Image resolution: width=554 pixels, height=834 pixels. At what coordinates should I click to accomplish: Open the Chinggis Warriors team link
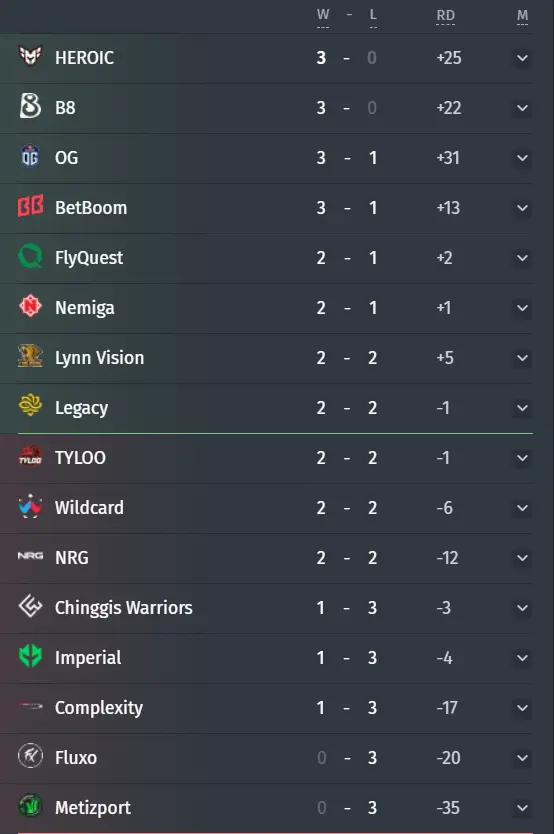click(124, 608)
